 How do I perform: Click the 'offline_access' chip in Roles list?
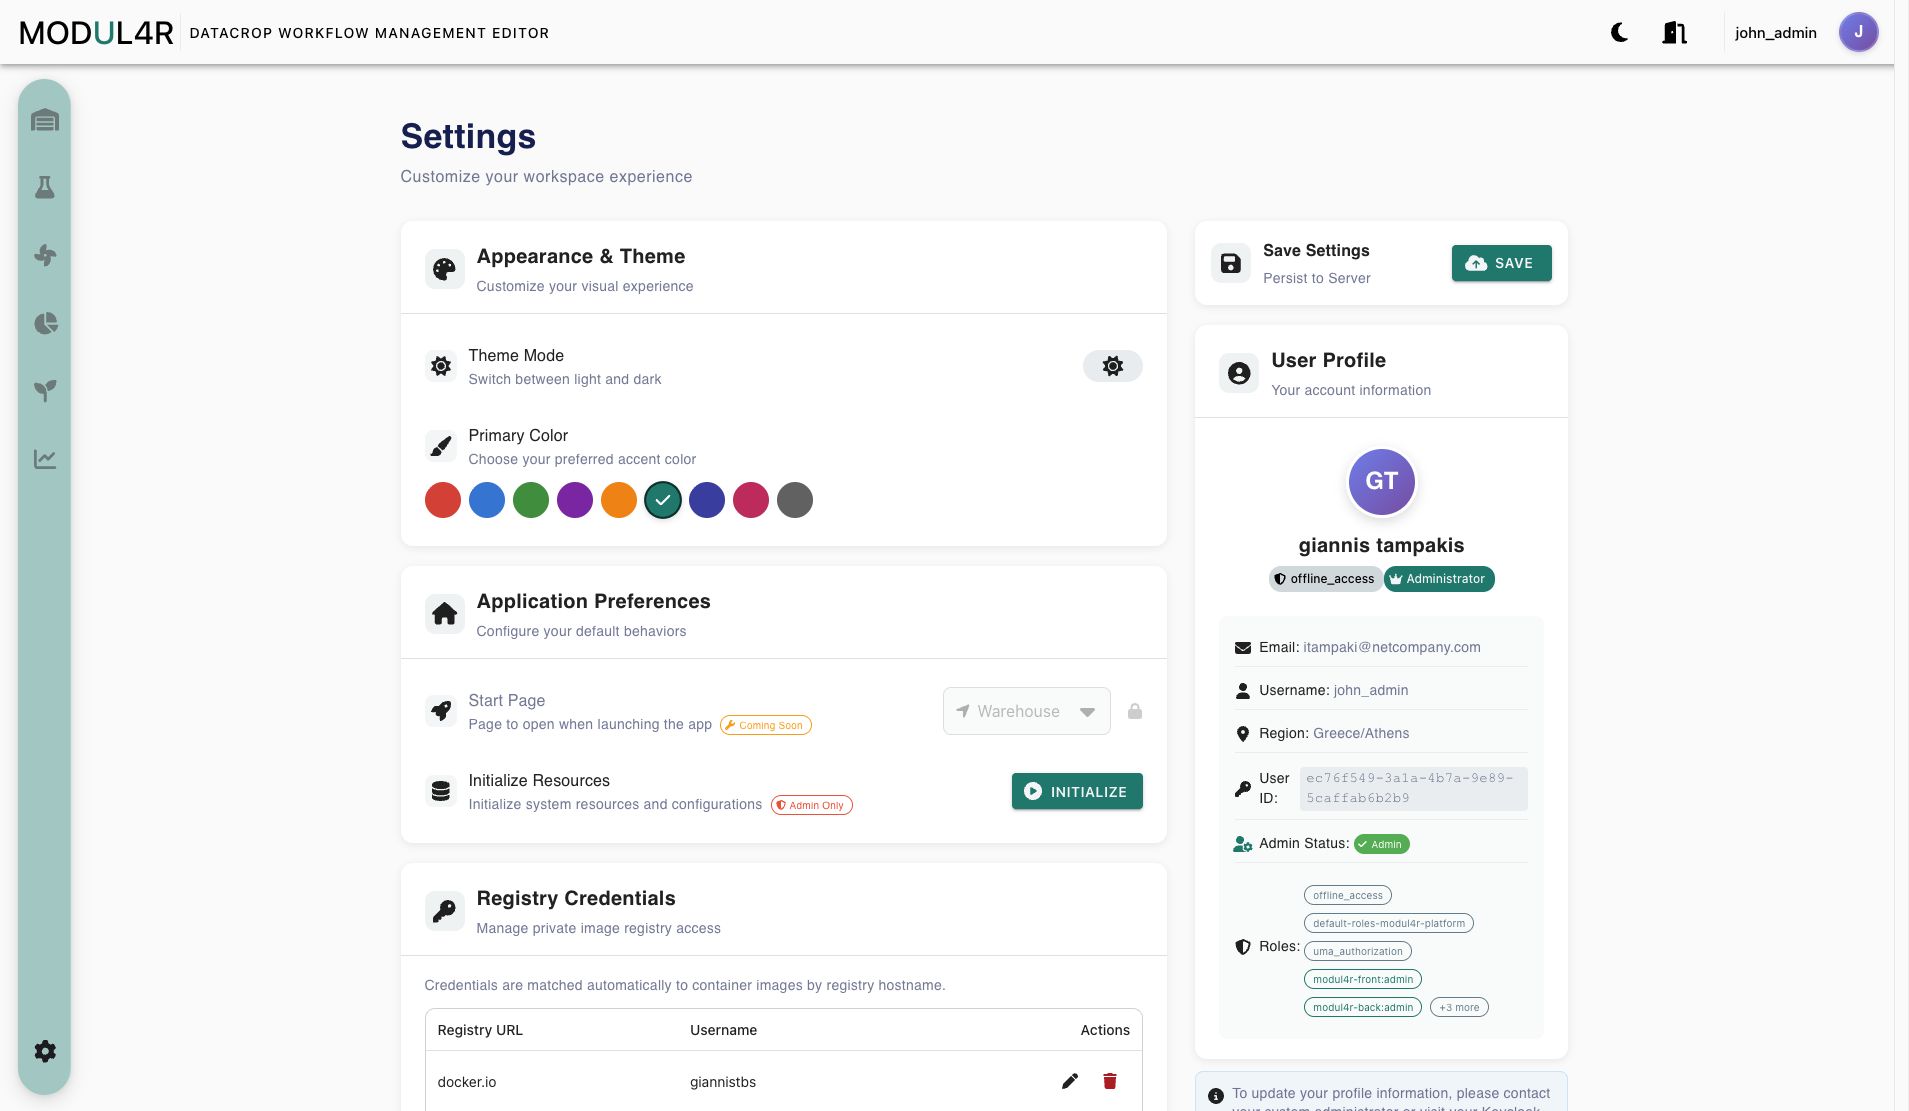1348,895
